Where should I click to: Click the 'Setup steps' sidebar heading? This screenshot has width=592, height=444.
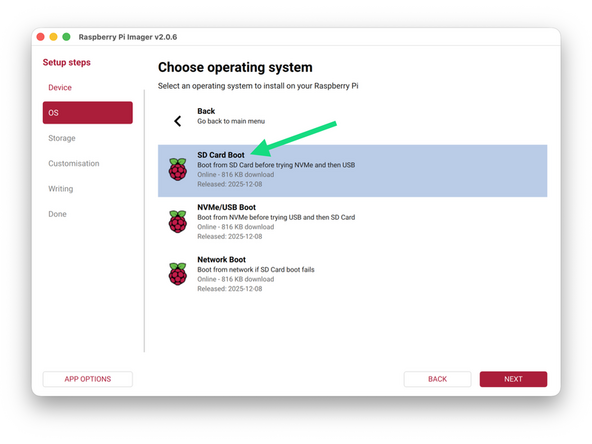66,62
